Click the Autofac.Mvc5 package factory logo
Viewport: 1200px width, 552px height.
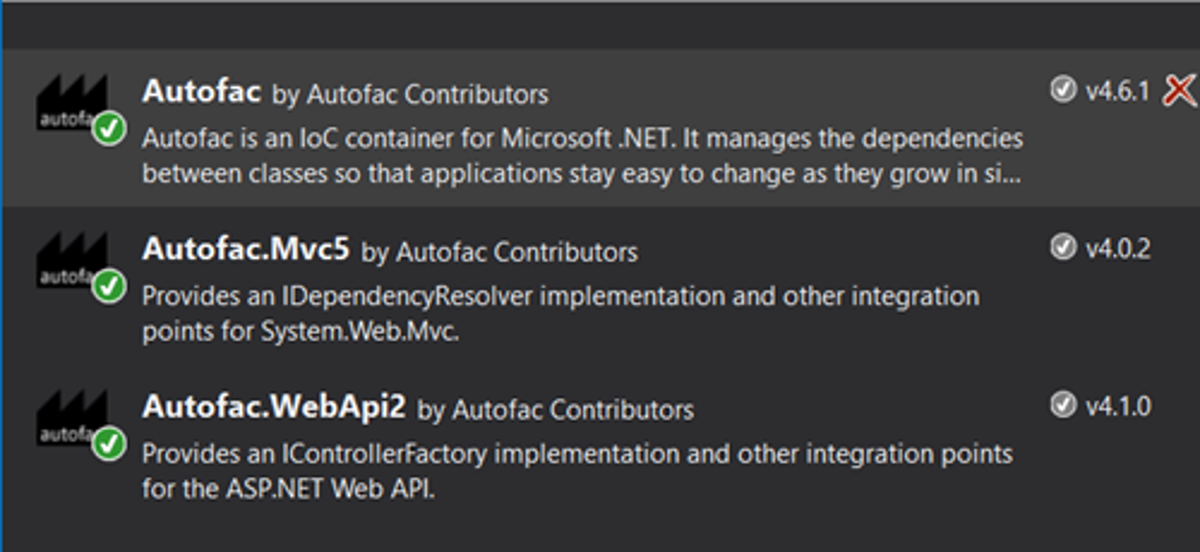(x=72, y=261)
